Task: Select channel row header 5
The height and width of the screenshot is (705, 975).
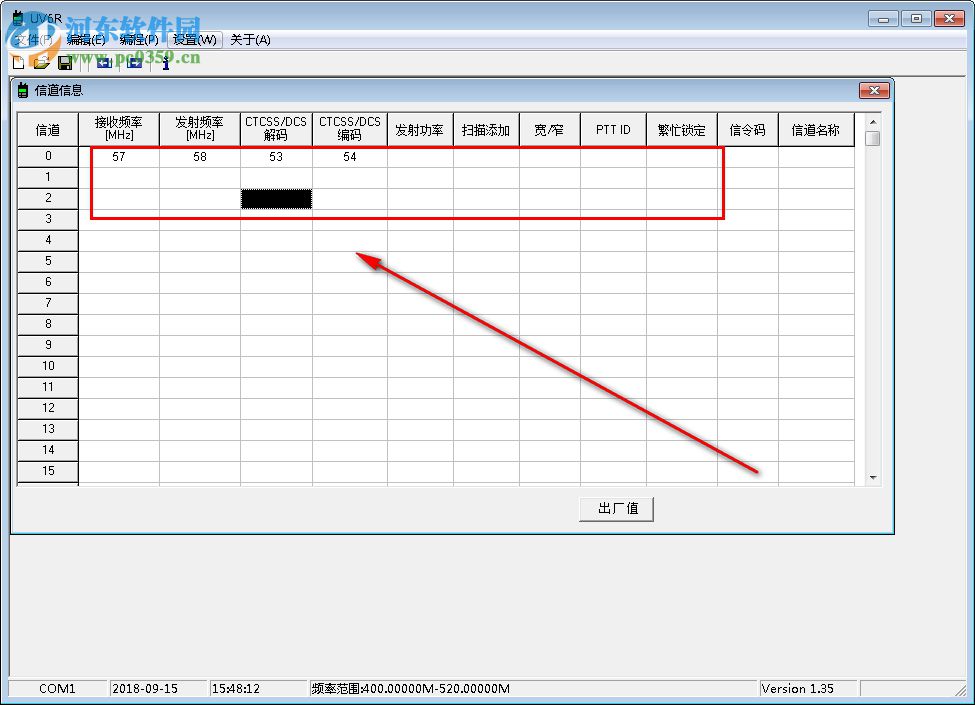Action: 48,261
